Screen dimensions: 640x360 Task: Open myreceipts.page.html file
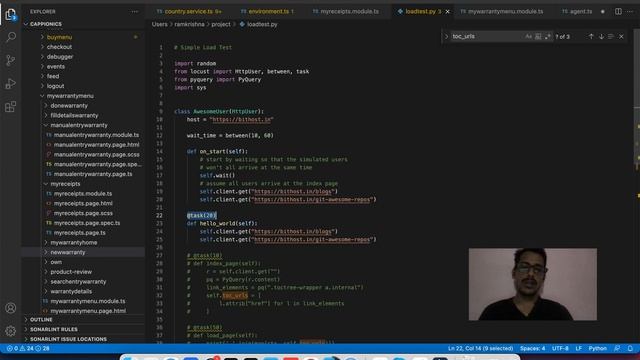pos(83,203)
